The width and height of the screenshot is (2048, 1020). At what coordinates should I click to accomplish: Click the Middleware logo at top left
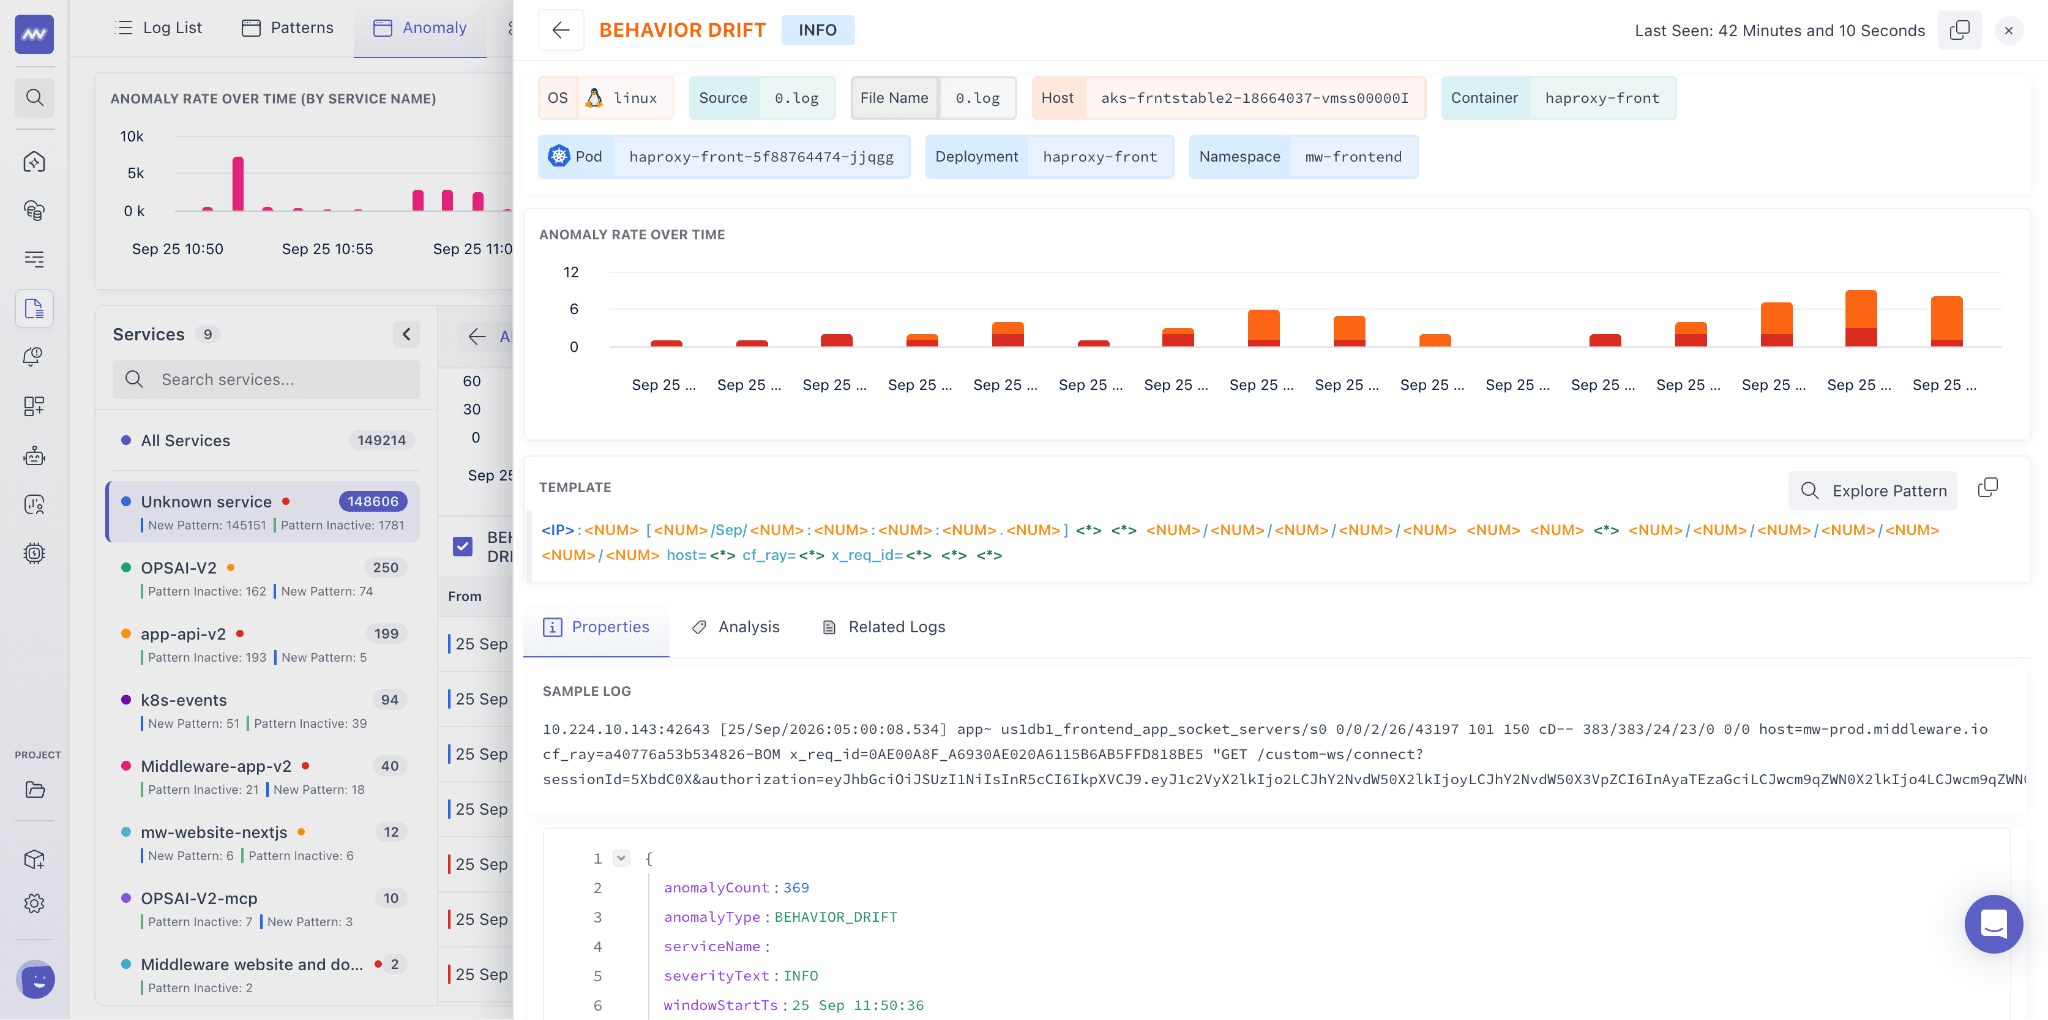[x=34, y=34]
